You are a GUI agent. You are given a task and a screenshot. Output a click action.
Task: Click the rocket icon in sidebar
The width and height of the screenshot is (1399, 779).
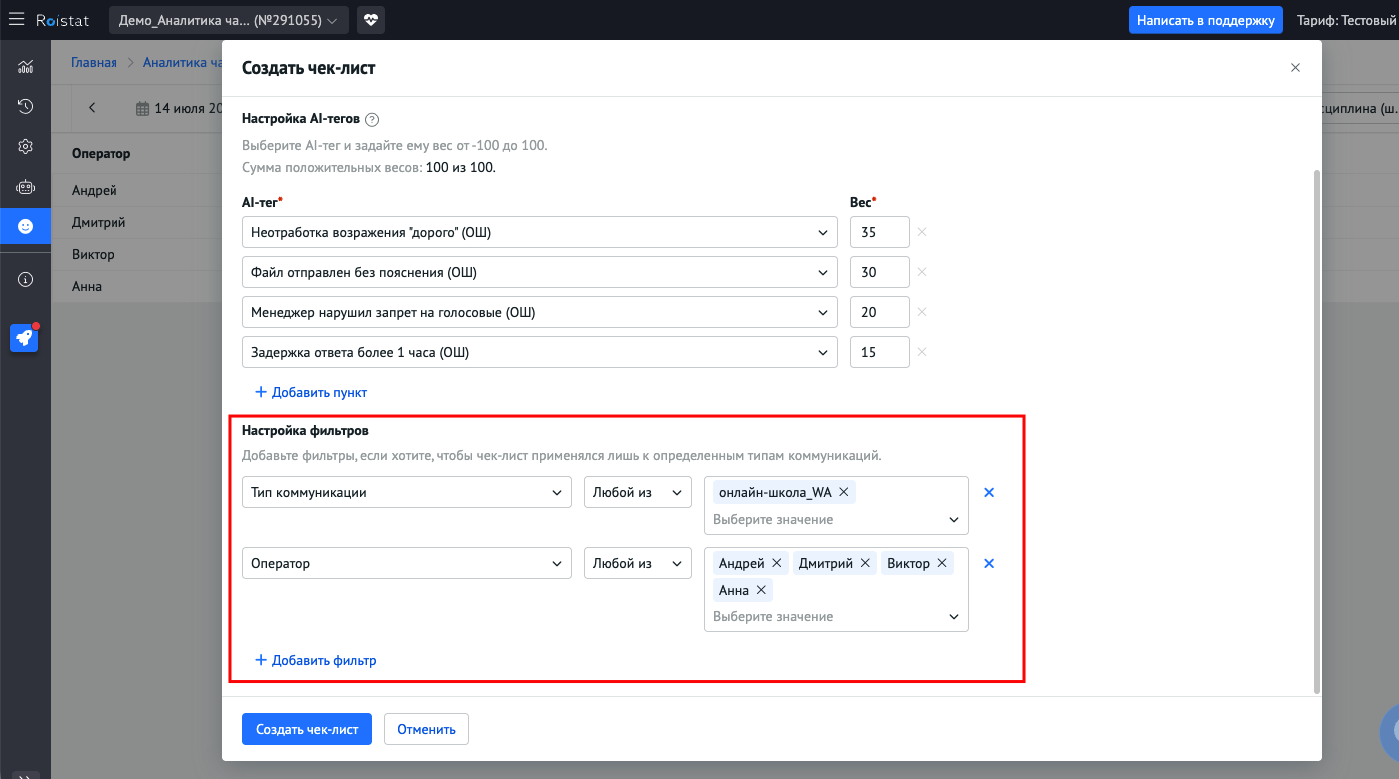(25, 338)
